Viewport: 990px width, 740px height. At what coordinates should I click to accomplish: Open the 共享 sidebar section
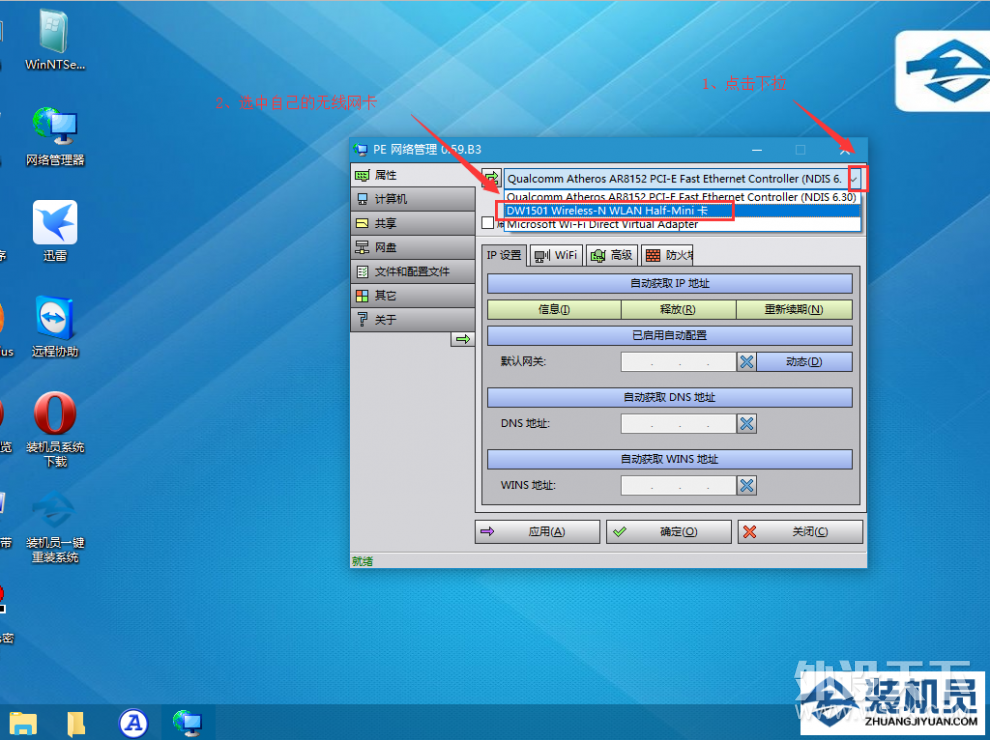click(413, 223)
